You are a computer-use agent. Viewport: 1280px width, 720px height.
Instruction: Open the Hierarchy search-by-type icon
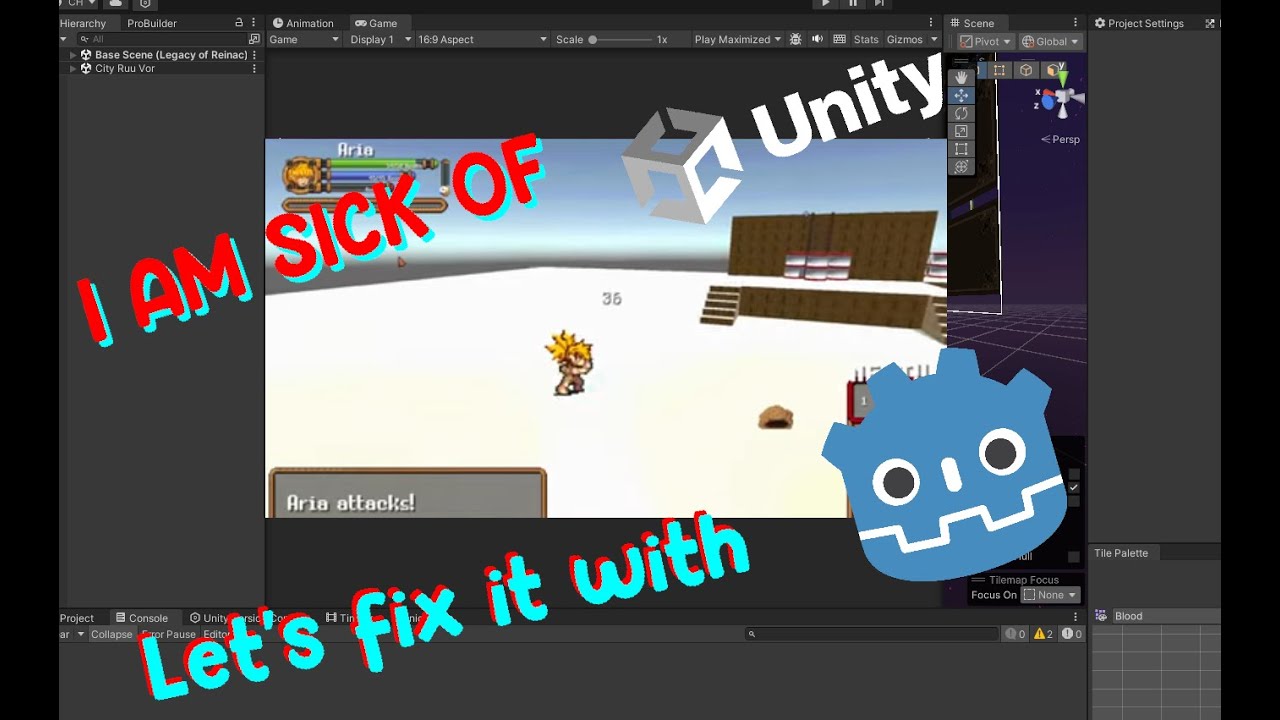click(x=254, y=39)
